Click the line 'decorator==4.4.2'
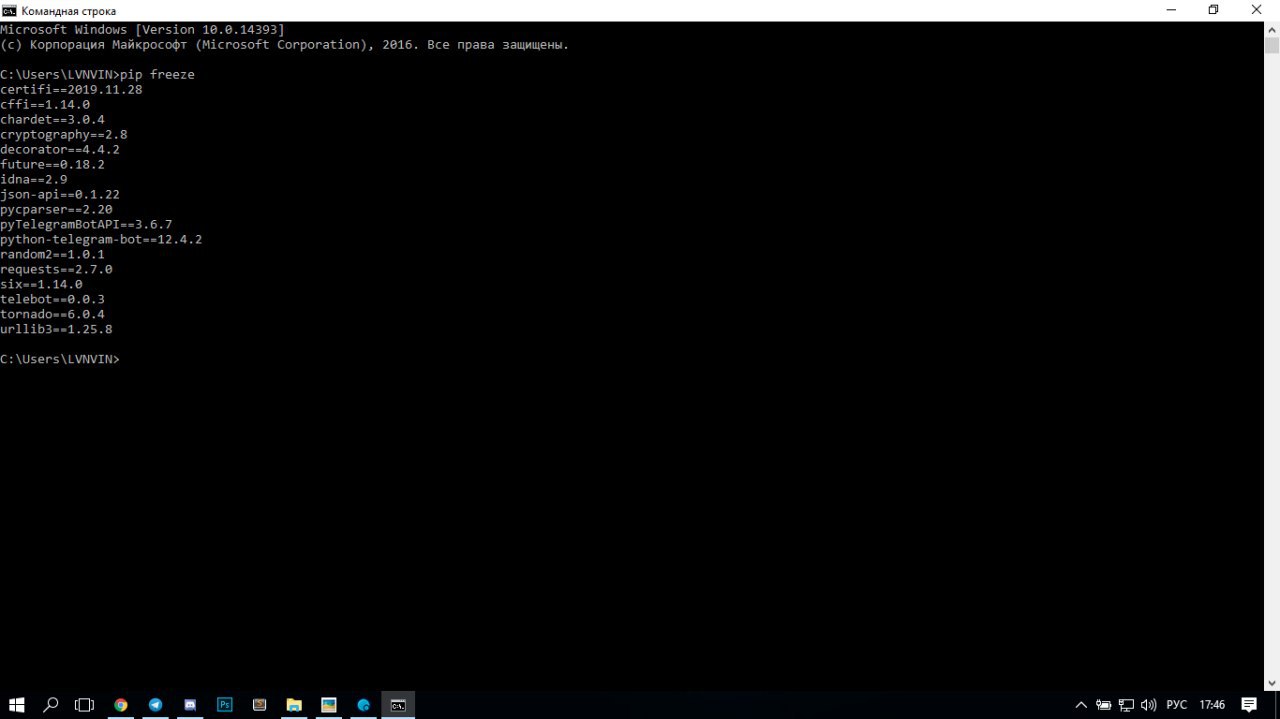Screen dimensions: 1280x719 [x=60, y=150]
